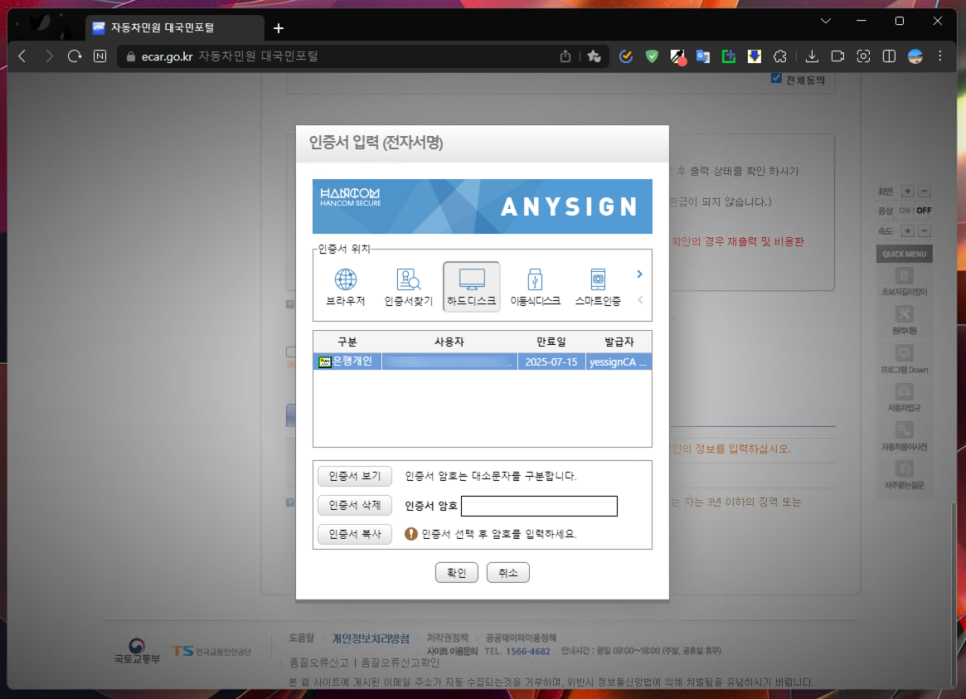Sort by 사용자 column header
Image resolution: width=966 pixels, height=699 pixels.
pos(449,342)
